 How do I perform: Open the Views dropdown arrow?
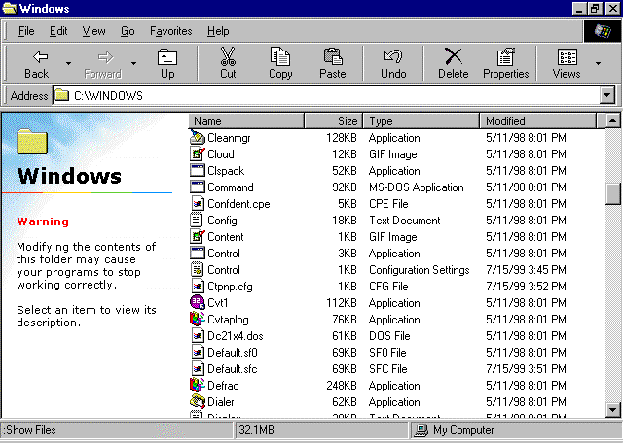pos(599,63)
